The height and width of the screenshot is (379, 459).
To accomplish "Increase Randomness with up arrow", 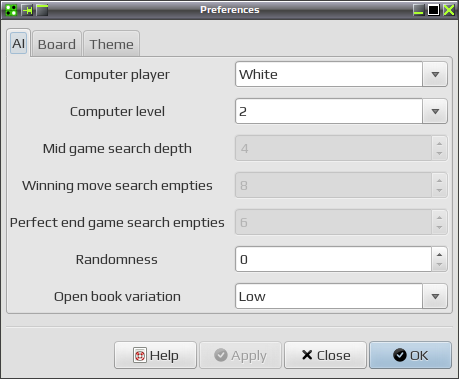I will point(439,254).
